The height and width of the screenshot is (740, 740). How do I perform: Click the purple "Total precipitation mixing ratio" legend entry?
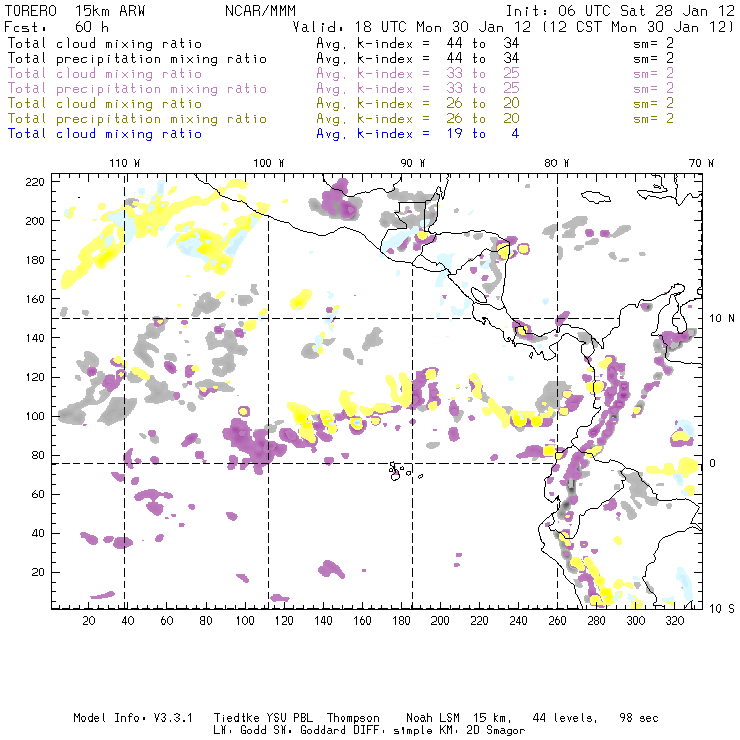point(137,89)
